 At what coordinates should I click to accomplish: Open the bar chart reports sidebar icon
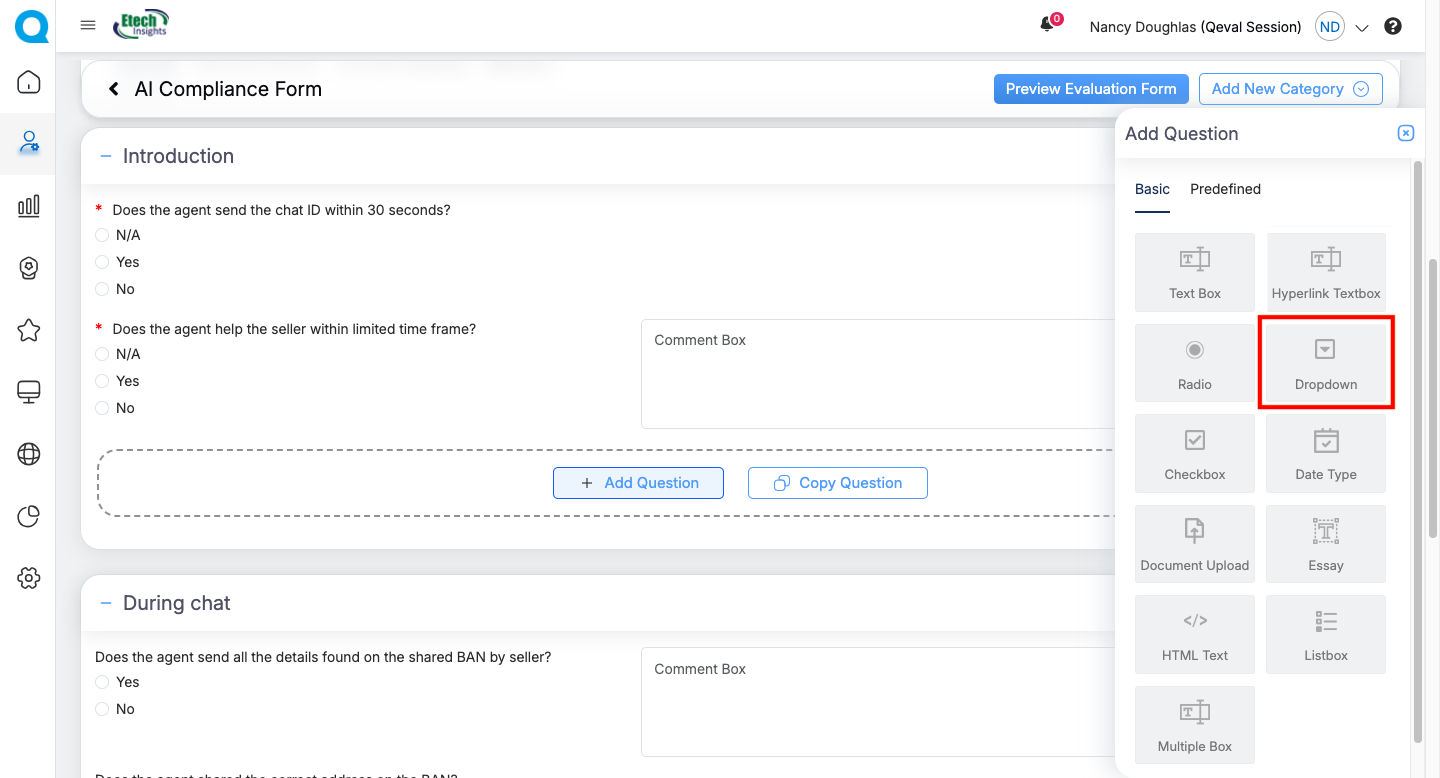click(x=29, y=206)
